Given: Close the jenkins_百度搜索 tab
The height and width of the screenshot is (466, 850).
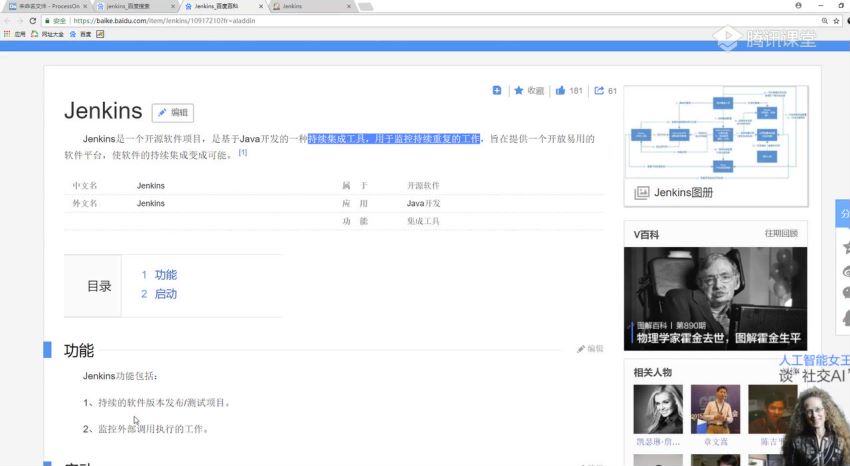Looking at the screenshot, I should tap(173, 6).
